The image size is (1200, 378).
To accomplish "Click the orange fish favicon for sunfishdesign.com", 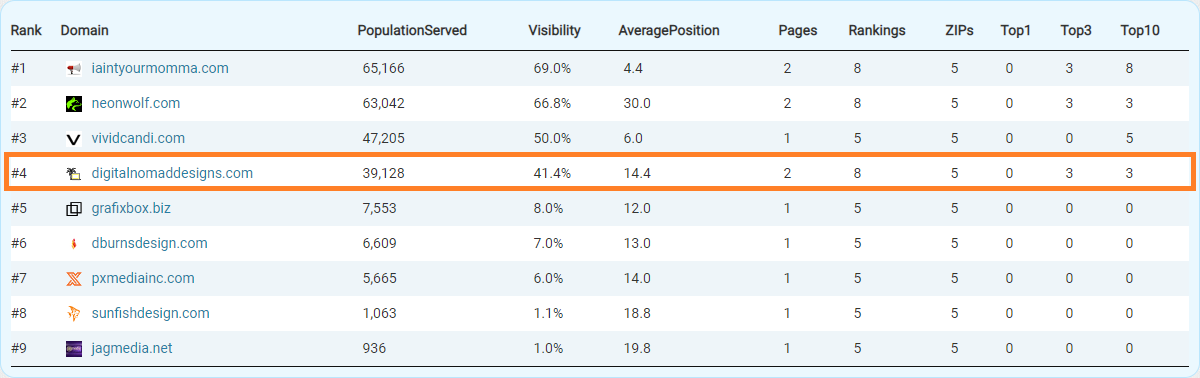I will point(73,314).
